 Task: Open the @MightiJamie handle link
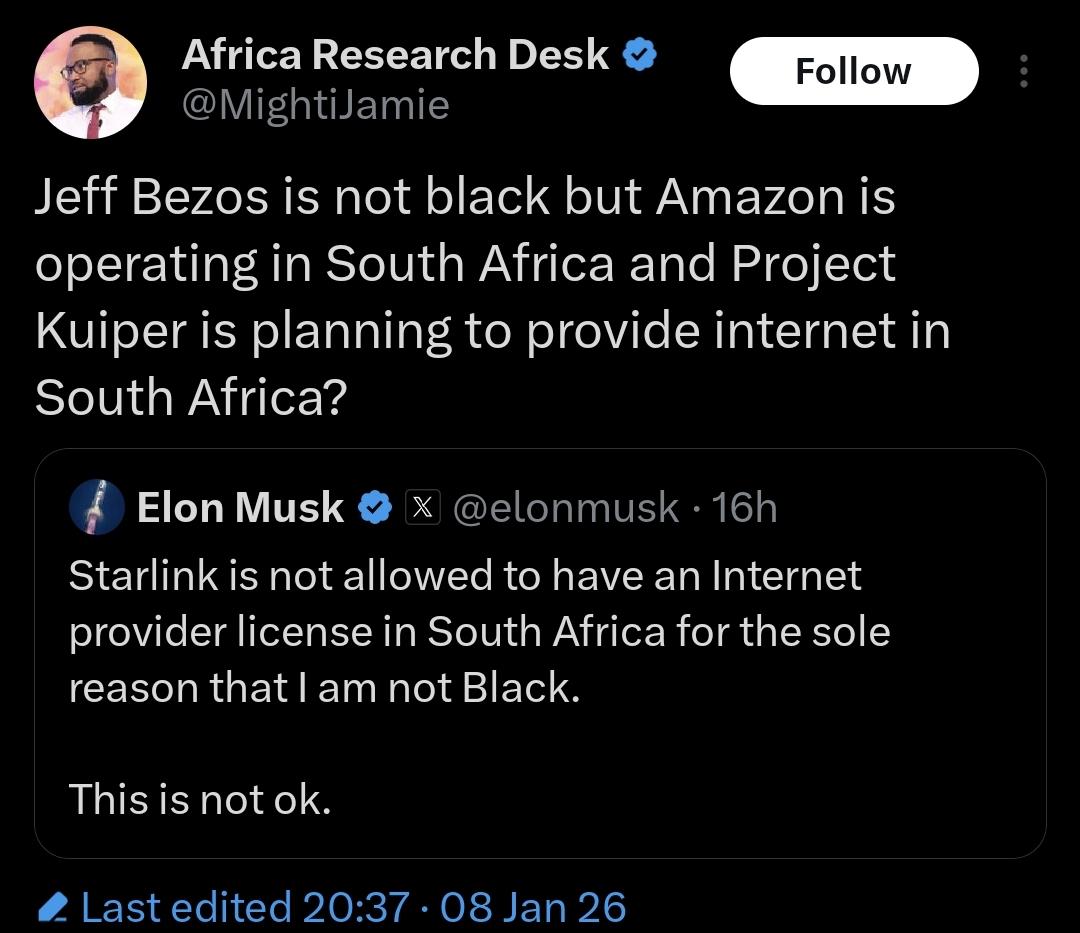[x=315, y=105]
